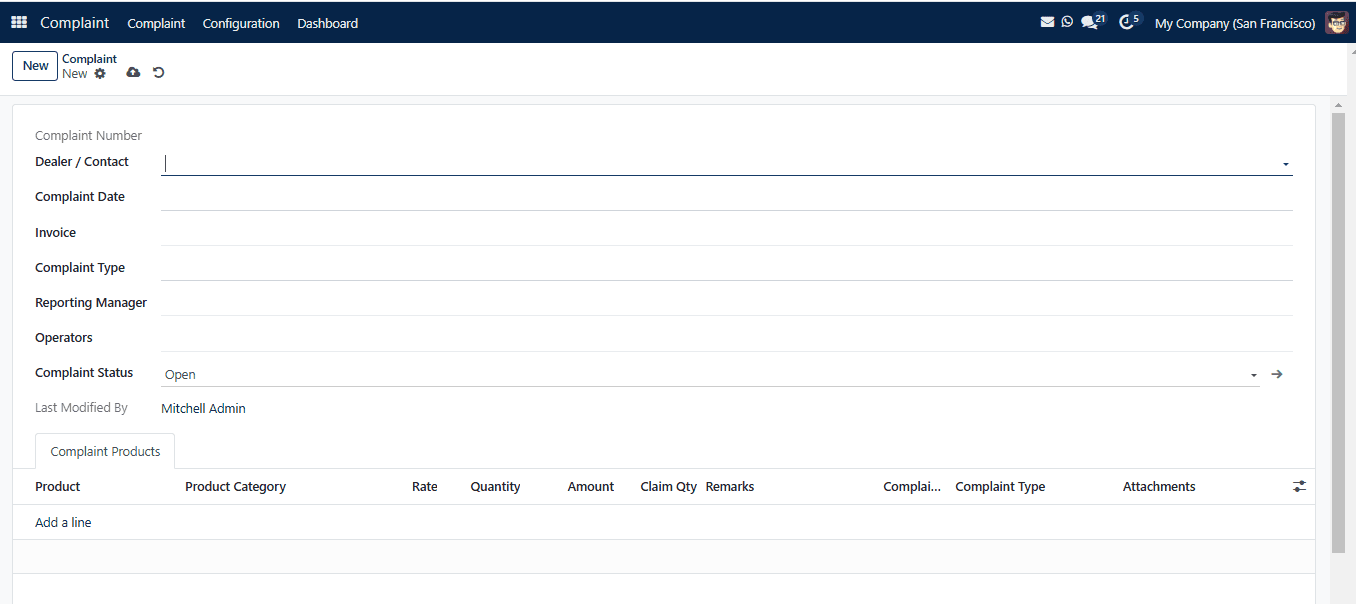The image size is (1356, 604).
Task: Open the mail envelope icon in navbar
Action: (1047, 22)
